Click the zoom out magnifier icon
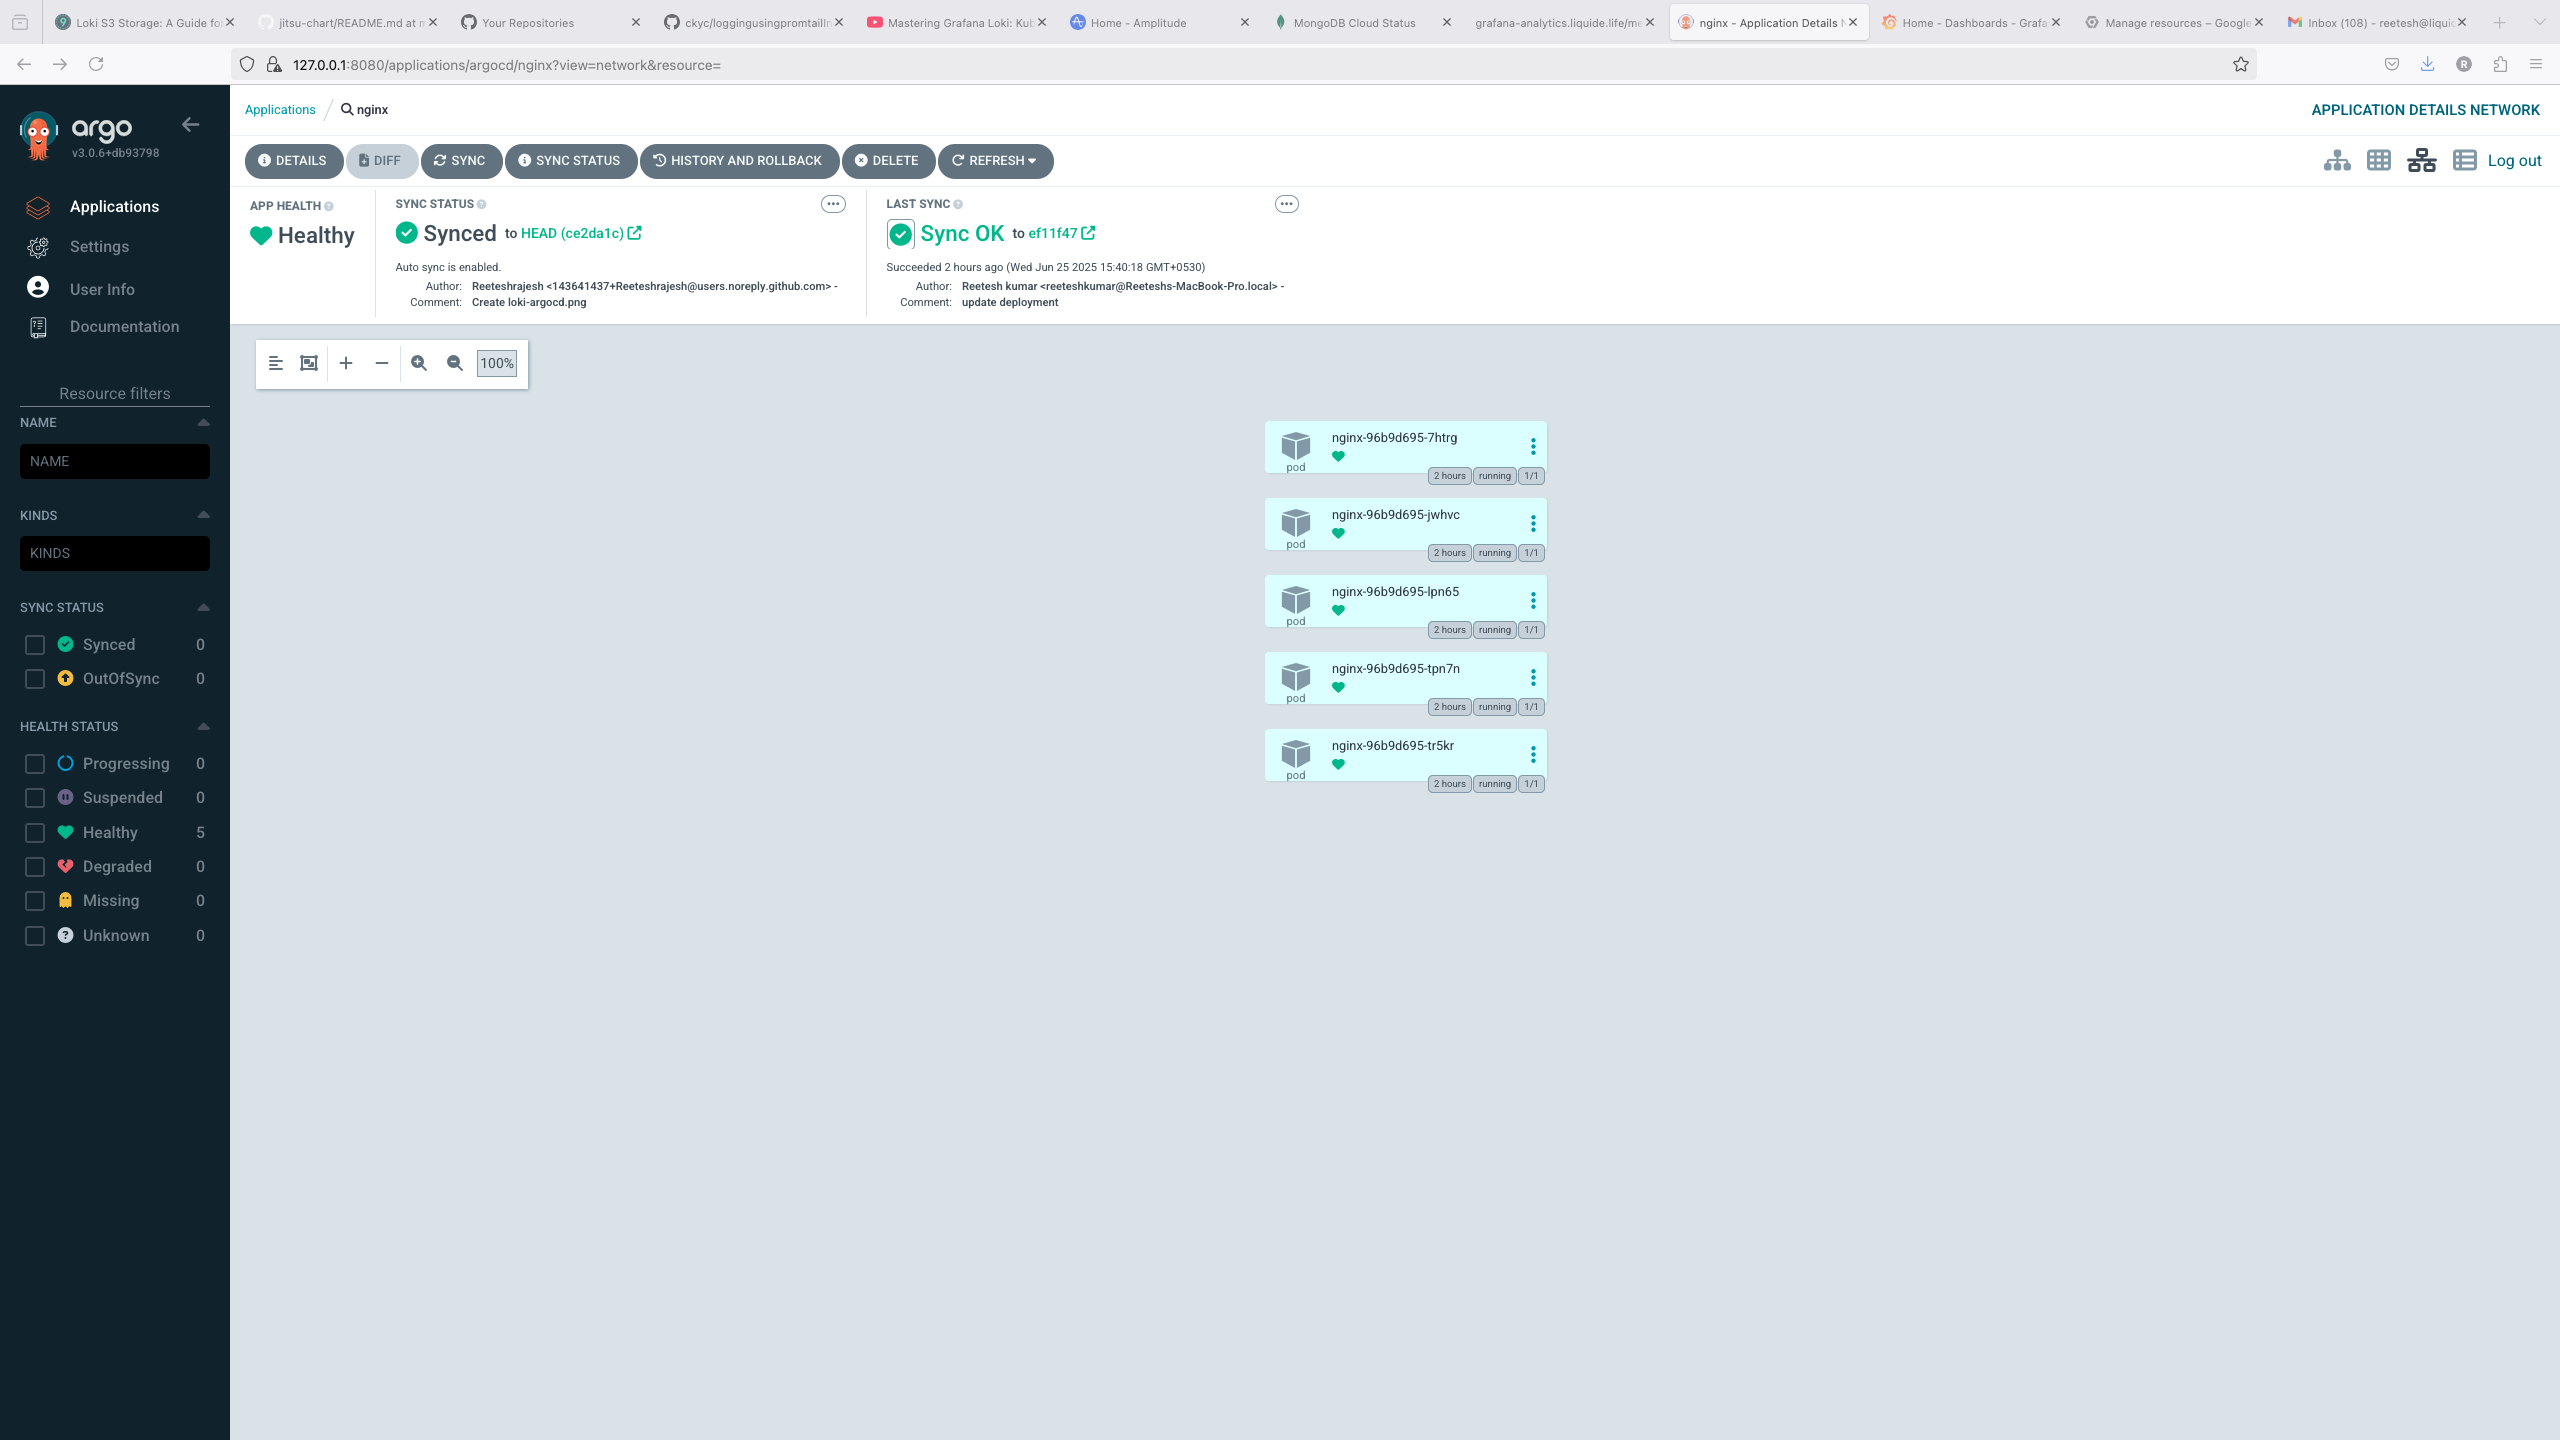 tap(455, 364)
